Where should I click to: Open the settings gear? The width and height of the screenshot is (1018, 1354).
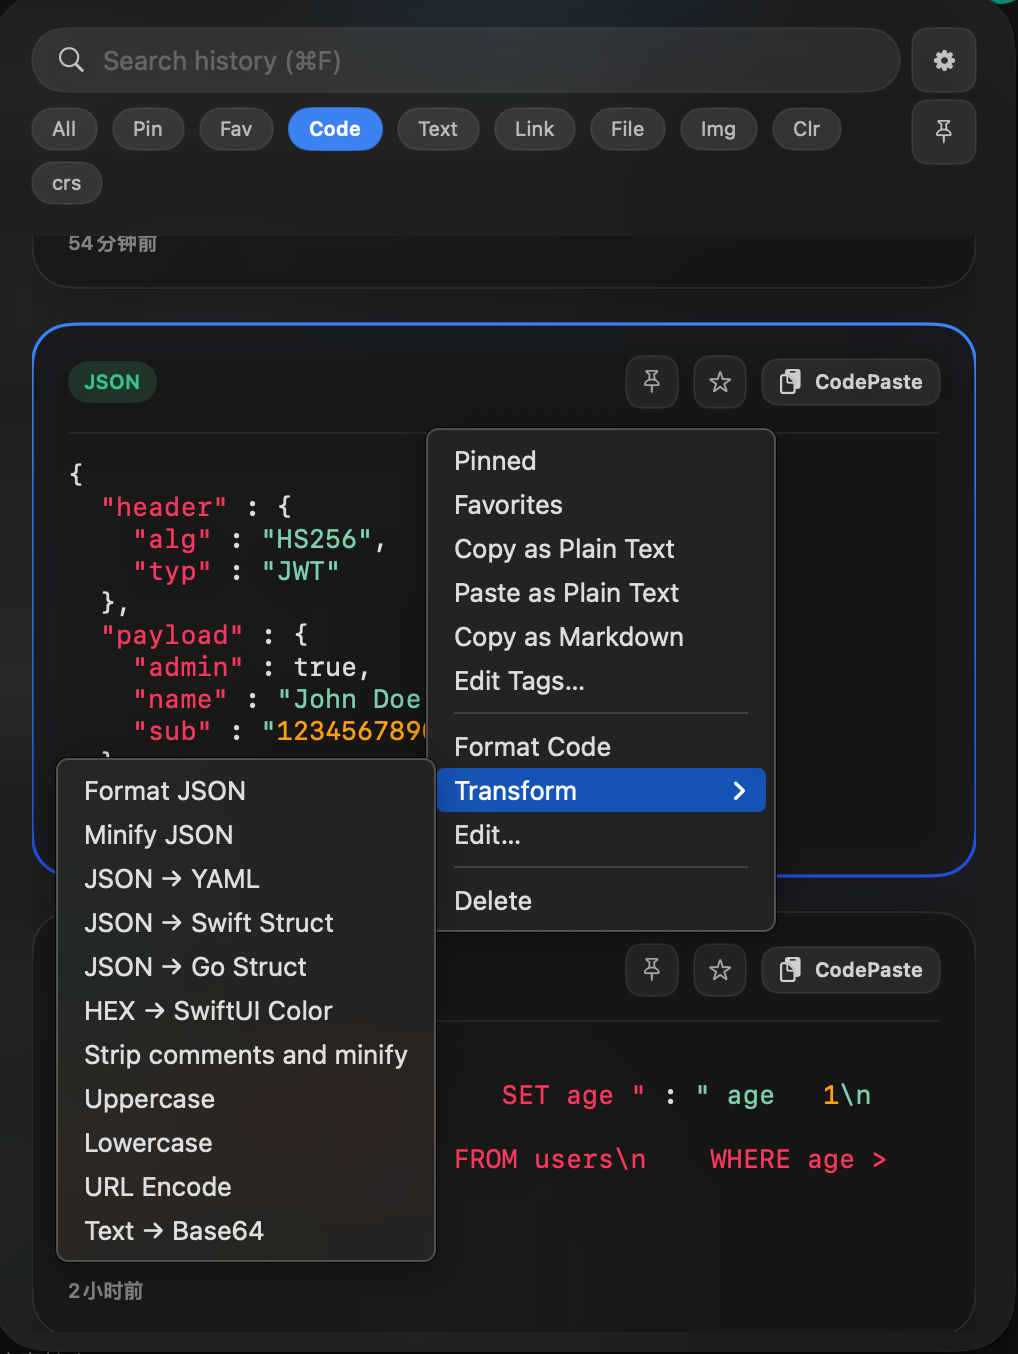(943, 60)
